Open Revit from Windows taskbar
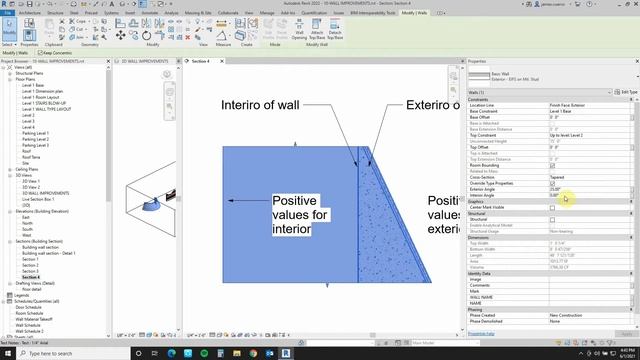The image size is (640, 360). click(x=286, y=353)
